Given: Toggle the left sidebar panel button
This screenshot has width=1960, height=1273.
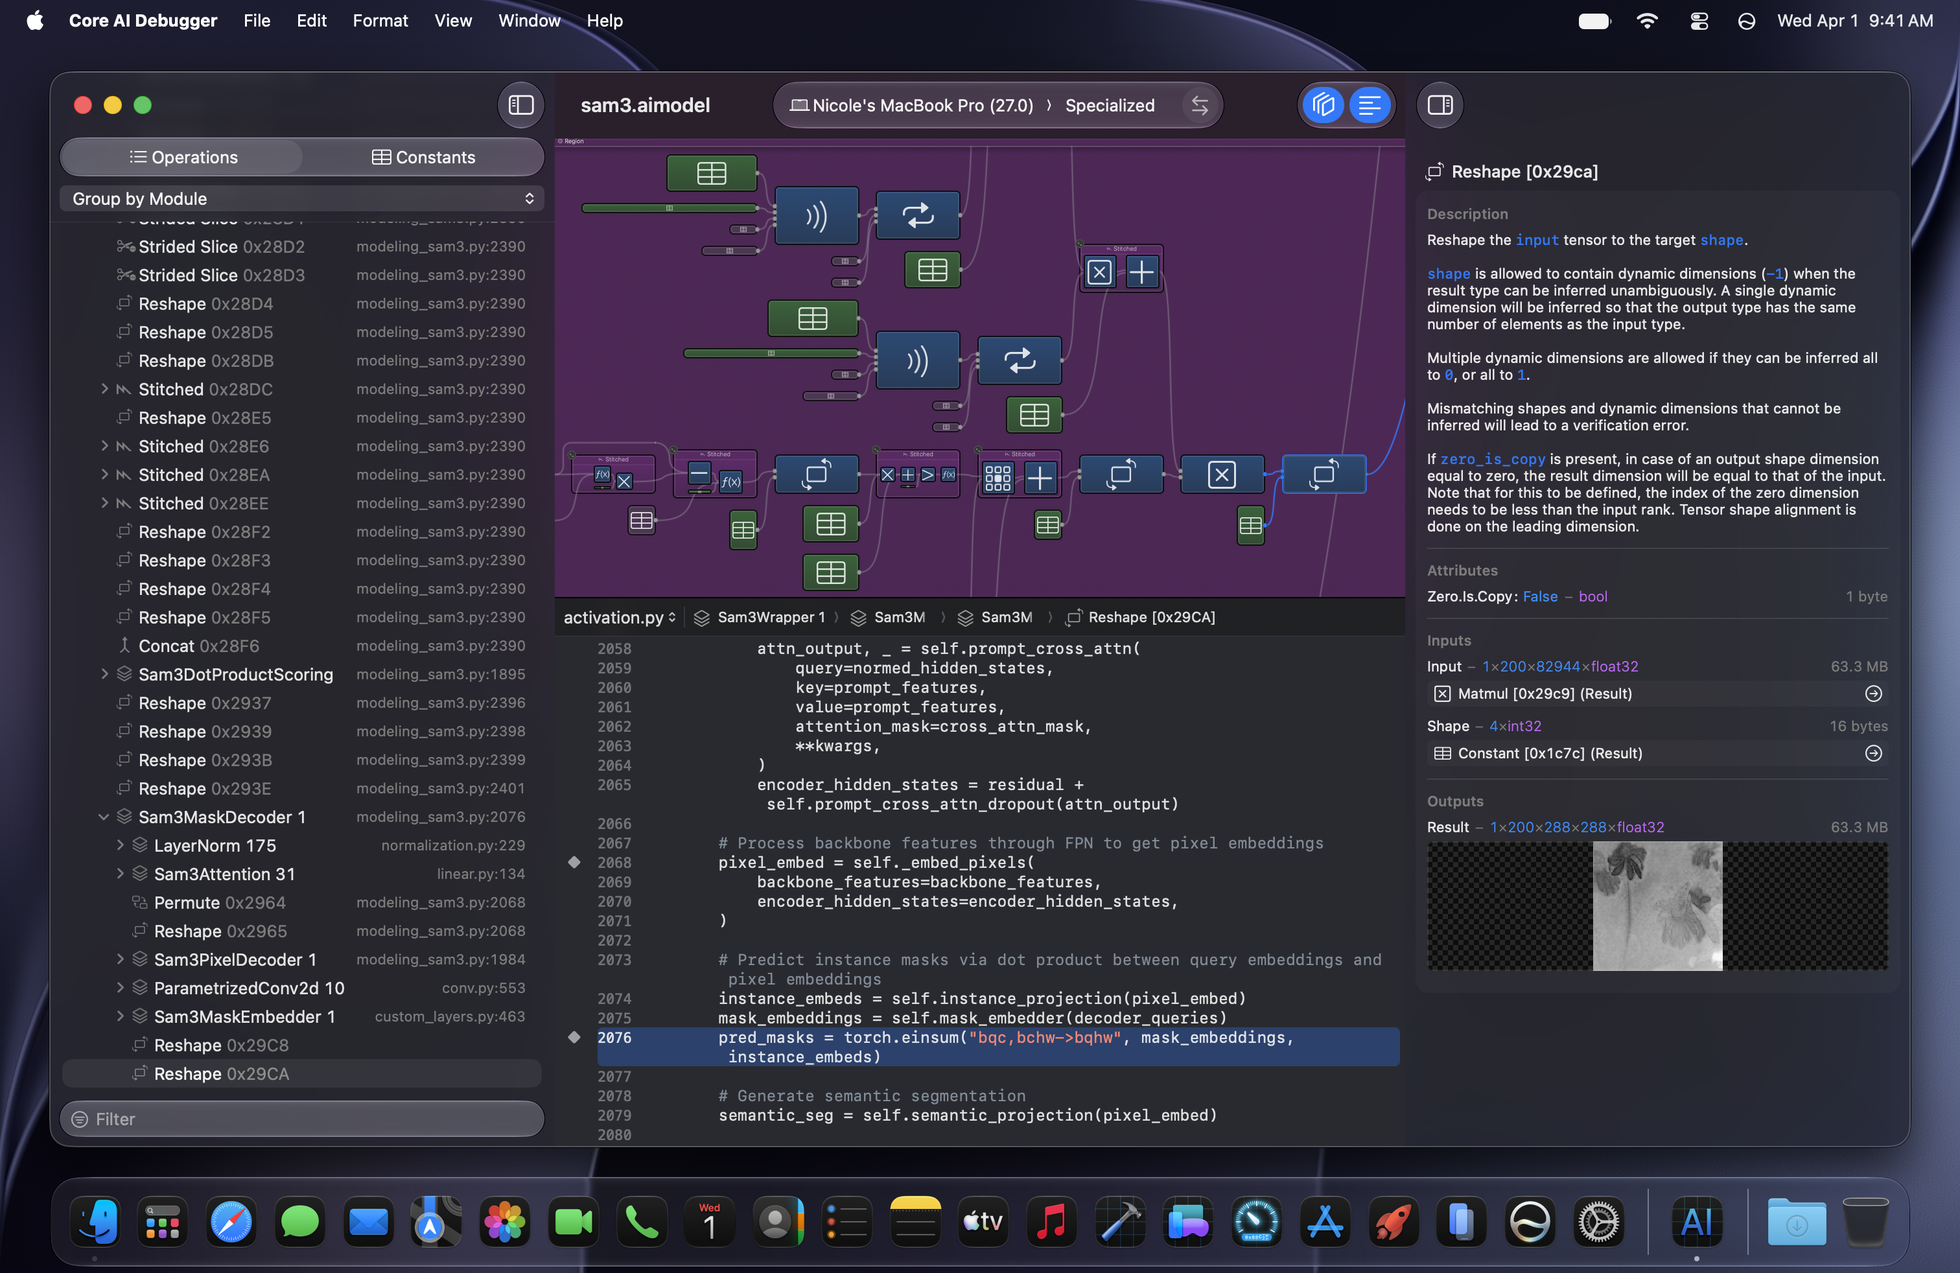Looking at the screenshot, I should 521,105.
